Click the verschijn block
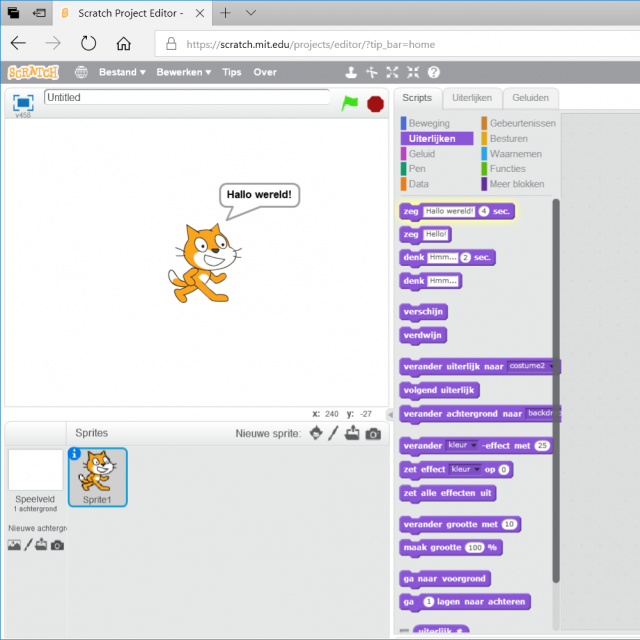 click(x=423, y=312)
